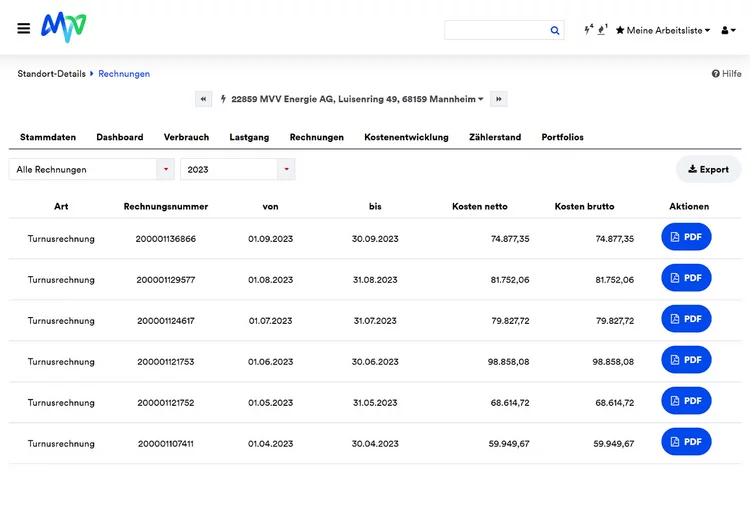The image size is (750, 510).
Task: Open the hamburger navigation menu
Action: click(23, 28)
